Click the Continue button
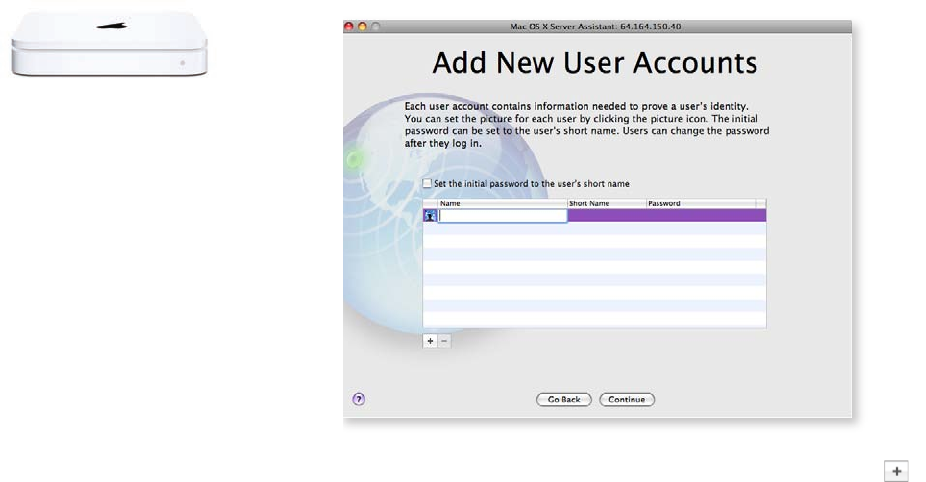The image size is (926, 482). 627,400
